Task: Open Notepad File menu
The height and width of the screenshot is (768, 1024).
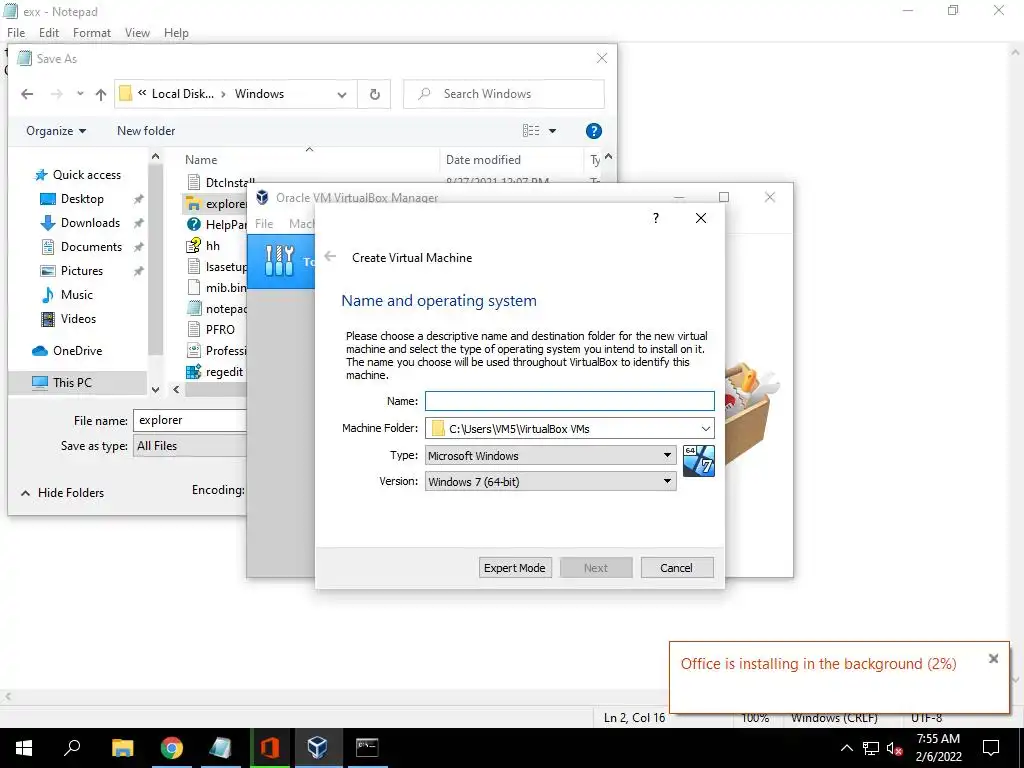Action: (16, 33)
